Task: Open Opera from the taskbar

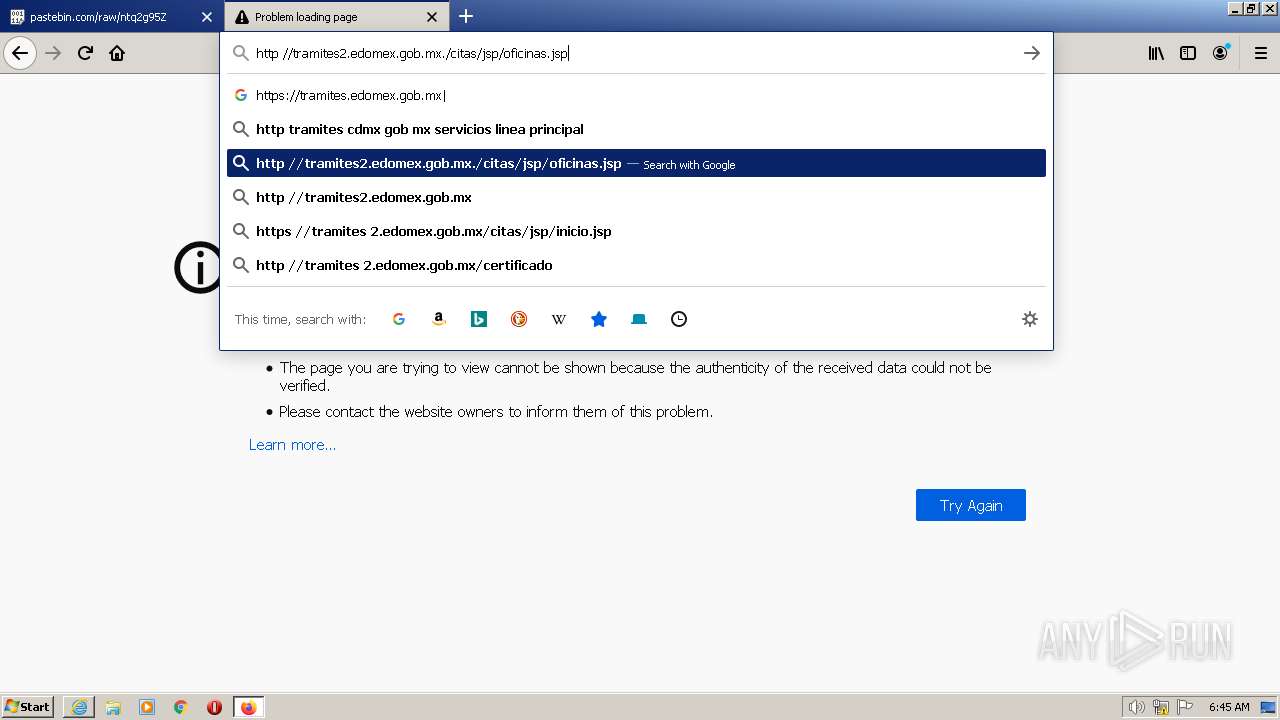Action: click(x=214, y=707)
